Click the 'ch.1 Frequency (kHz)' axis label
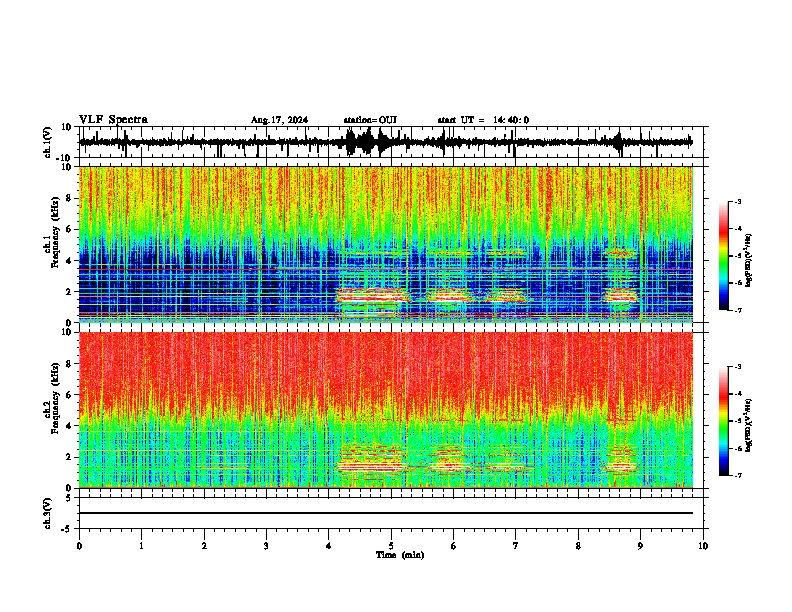Image resolution: width=792 pixels, height=612 pixels. [x=52, y=232]
